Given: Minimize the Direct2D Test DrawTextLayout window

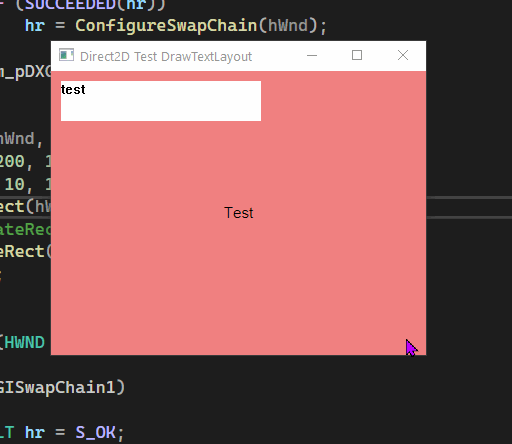Looking at the screenshot, I should pyautogui.click(x=312, y=55).
